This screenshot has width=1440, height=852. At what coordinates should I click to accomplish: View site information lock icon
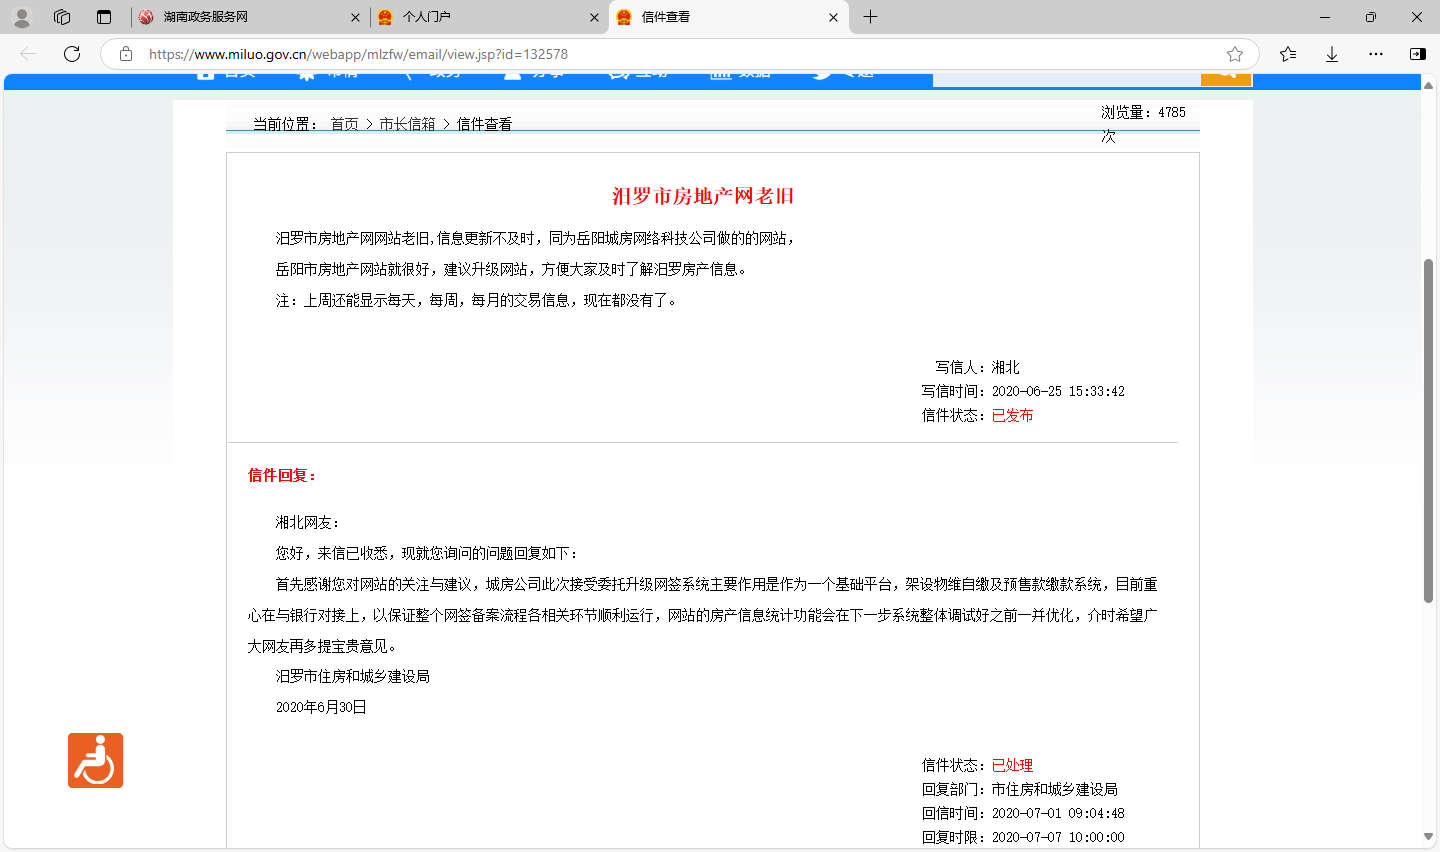(x=126, y=54)
